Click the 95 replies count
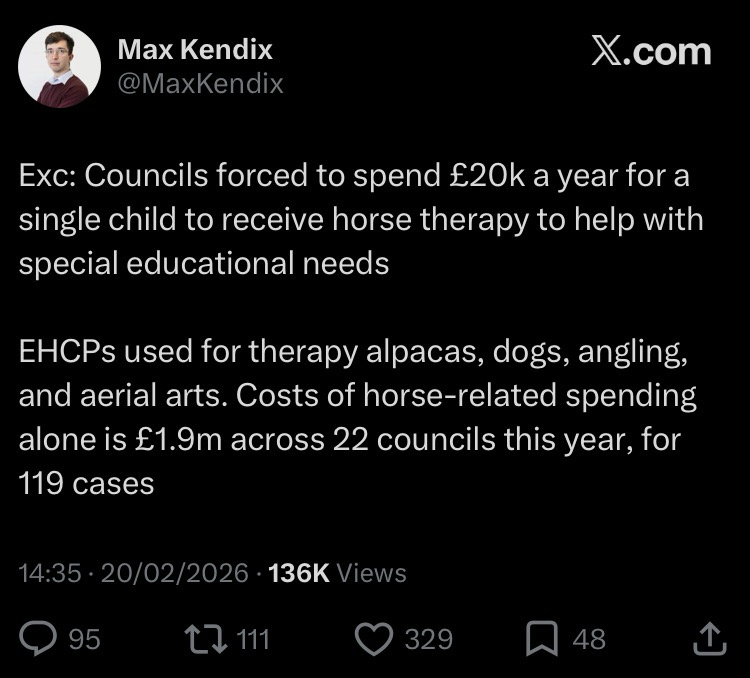 [84, 639]
